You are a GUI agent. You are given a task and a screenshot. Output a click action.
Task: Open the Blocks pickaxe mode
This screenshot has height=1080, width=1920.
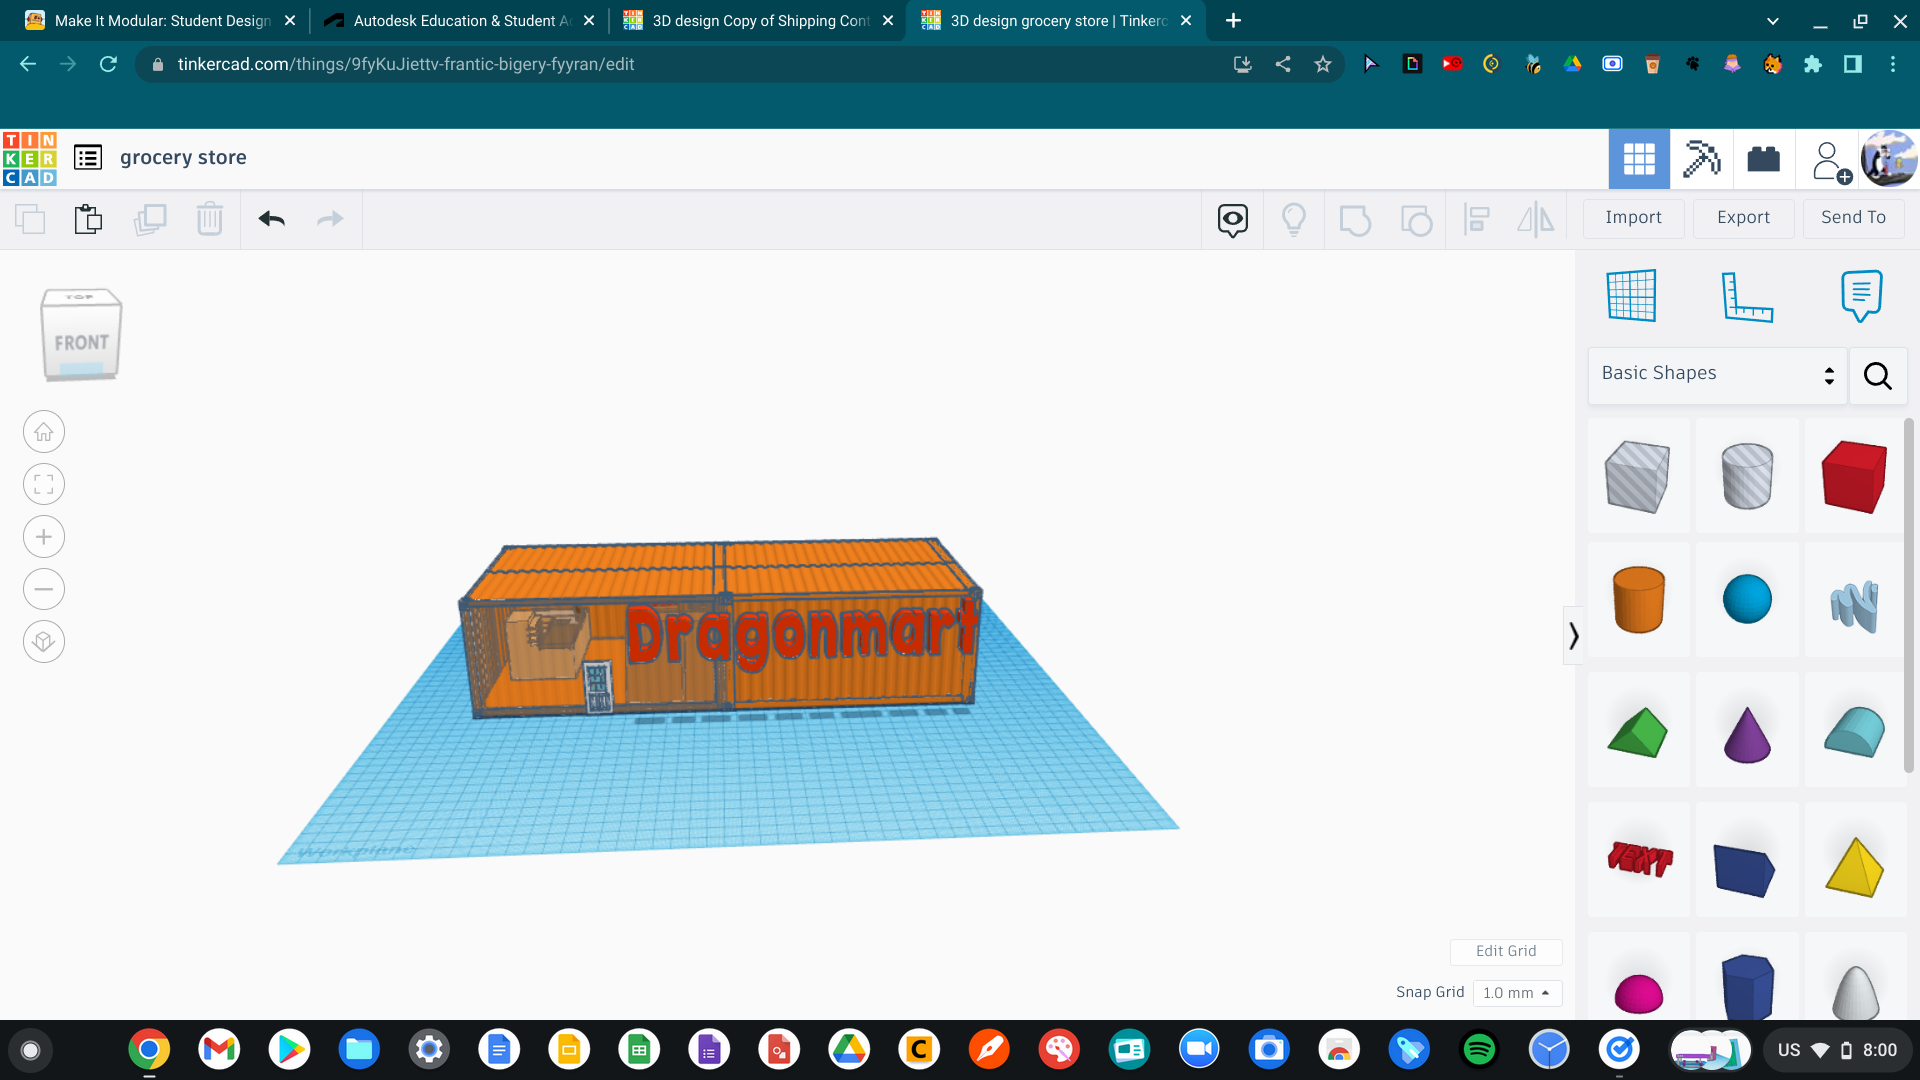point(1701,159)
